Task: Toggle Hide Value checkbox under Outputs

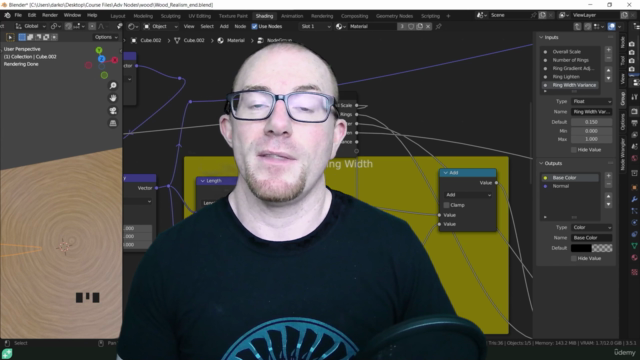Action: (573, 258)
